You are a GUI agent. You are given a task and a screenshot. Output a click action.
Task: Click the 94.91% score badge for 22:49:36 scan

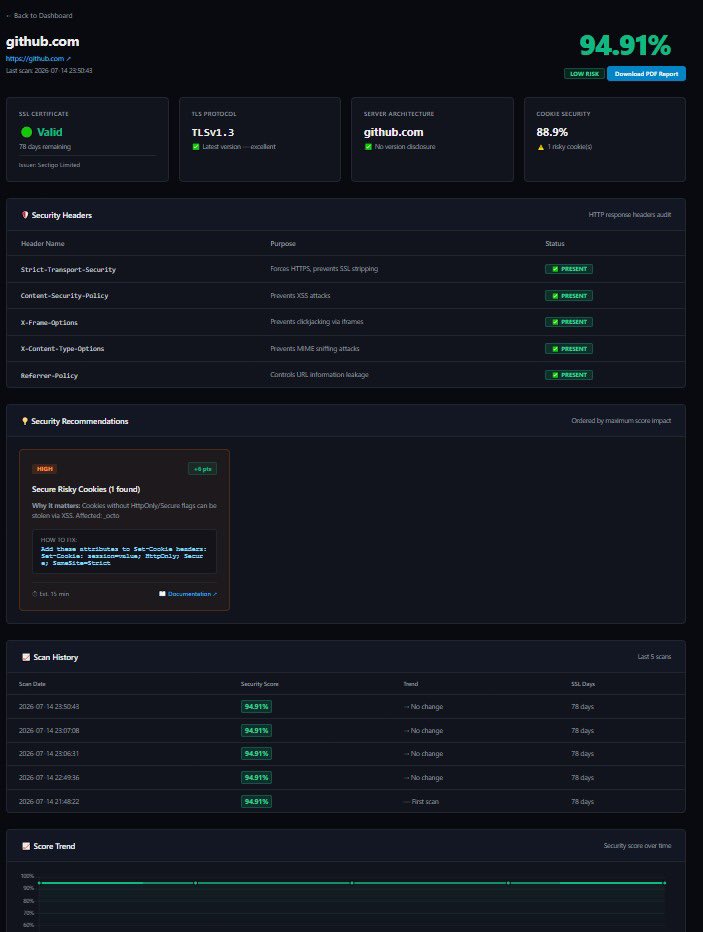tap(256, 777)
